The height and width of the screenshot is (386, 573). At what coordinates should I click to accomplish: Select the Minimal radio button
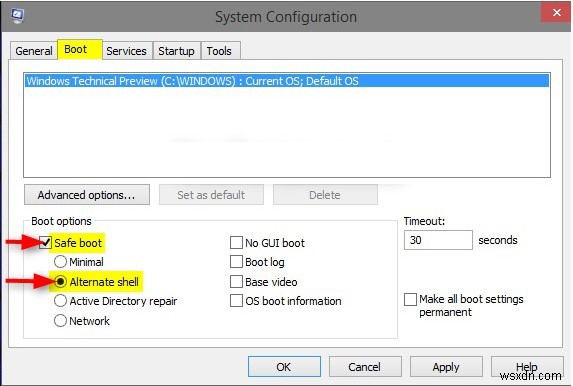(60, 262)
